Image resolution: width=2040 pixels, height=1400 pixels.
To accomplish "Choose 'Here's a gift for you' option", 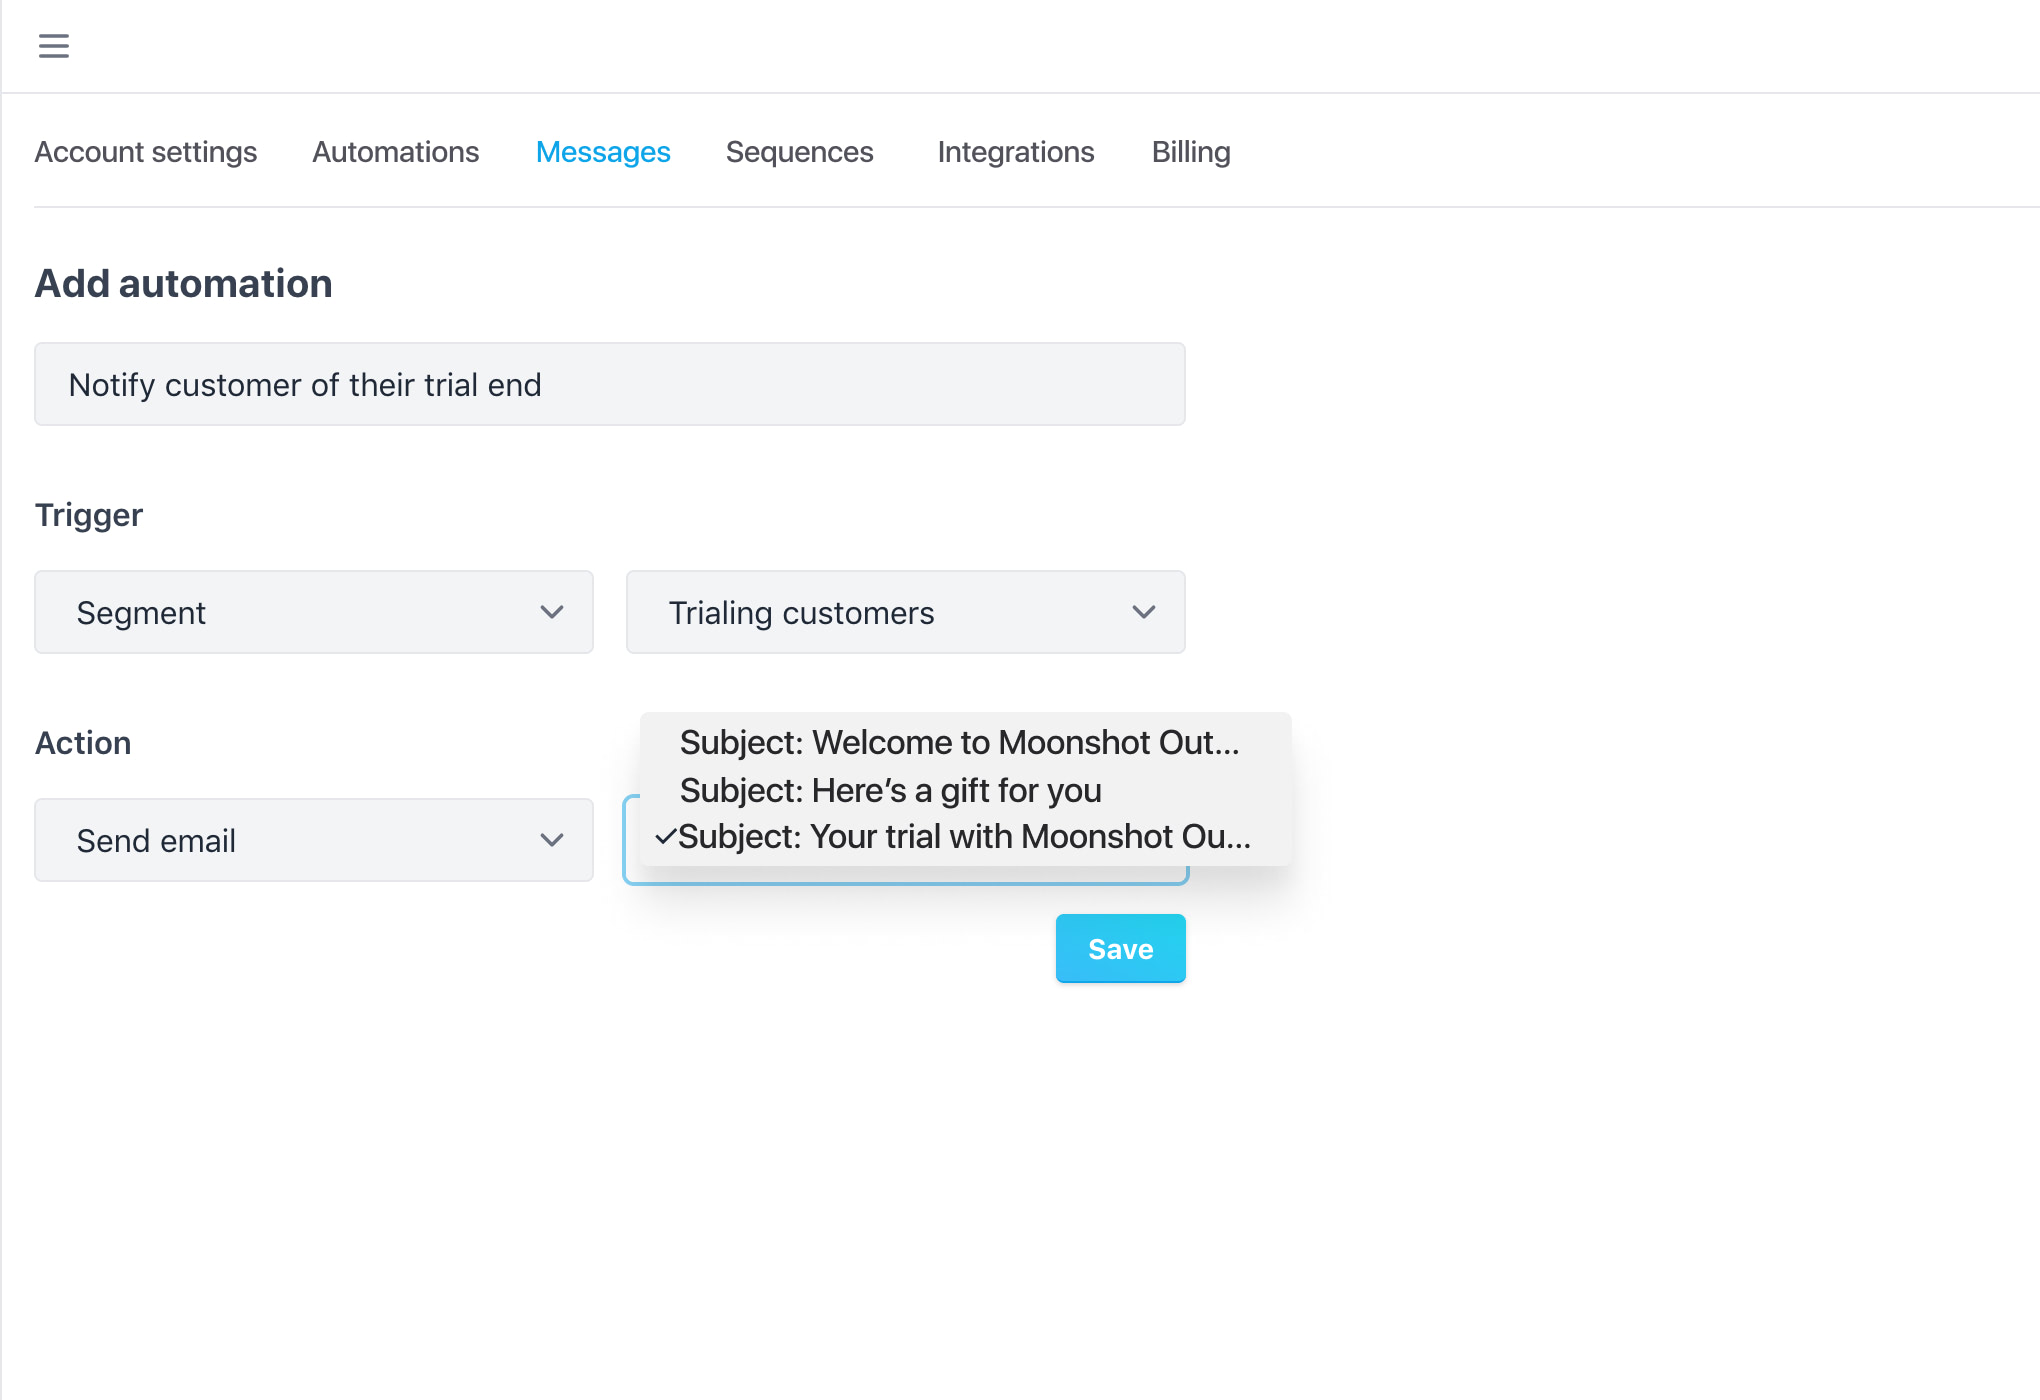I will (890, 790).
